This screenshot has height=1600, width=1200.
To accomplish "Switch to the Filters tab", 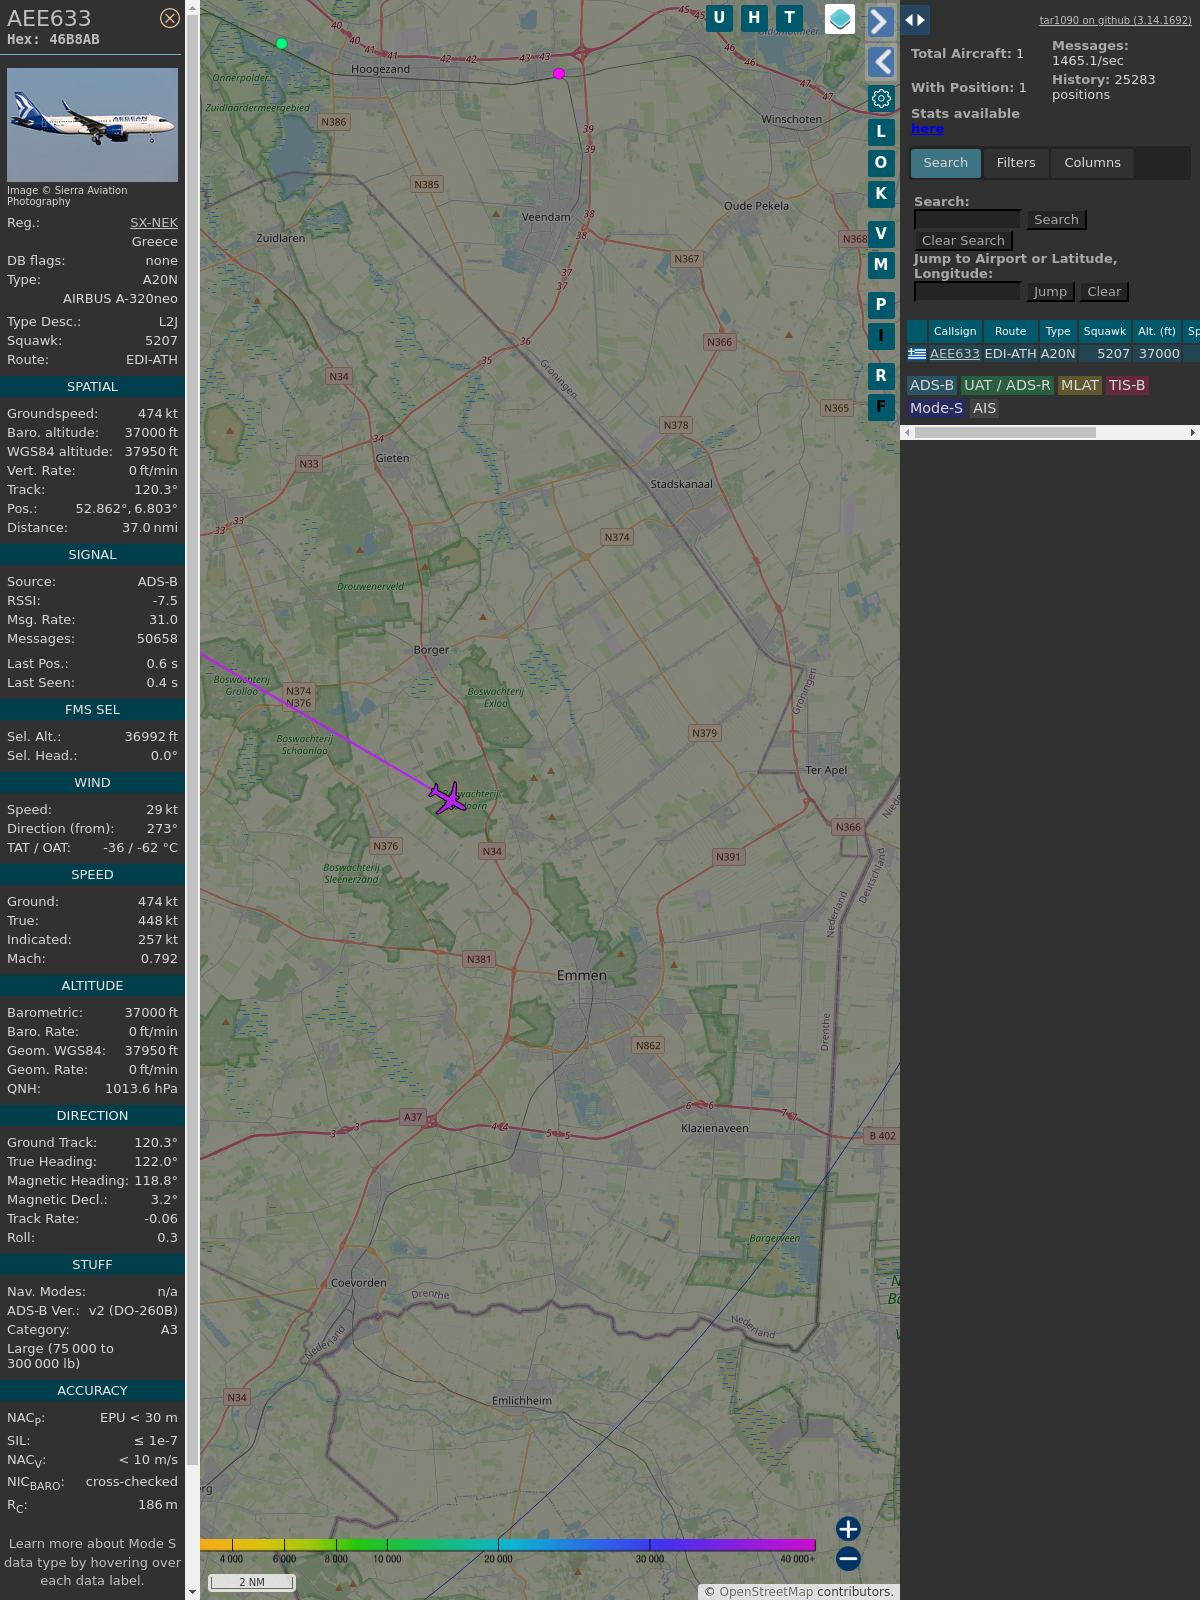I will (1015, 163).
